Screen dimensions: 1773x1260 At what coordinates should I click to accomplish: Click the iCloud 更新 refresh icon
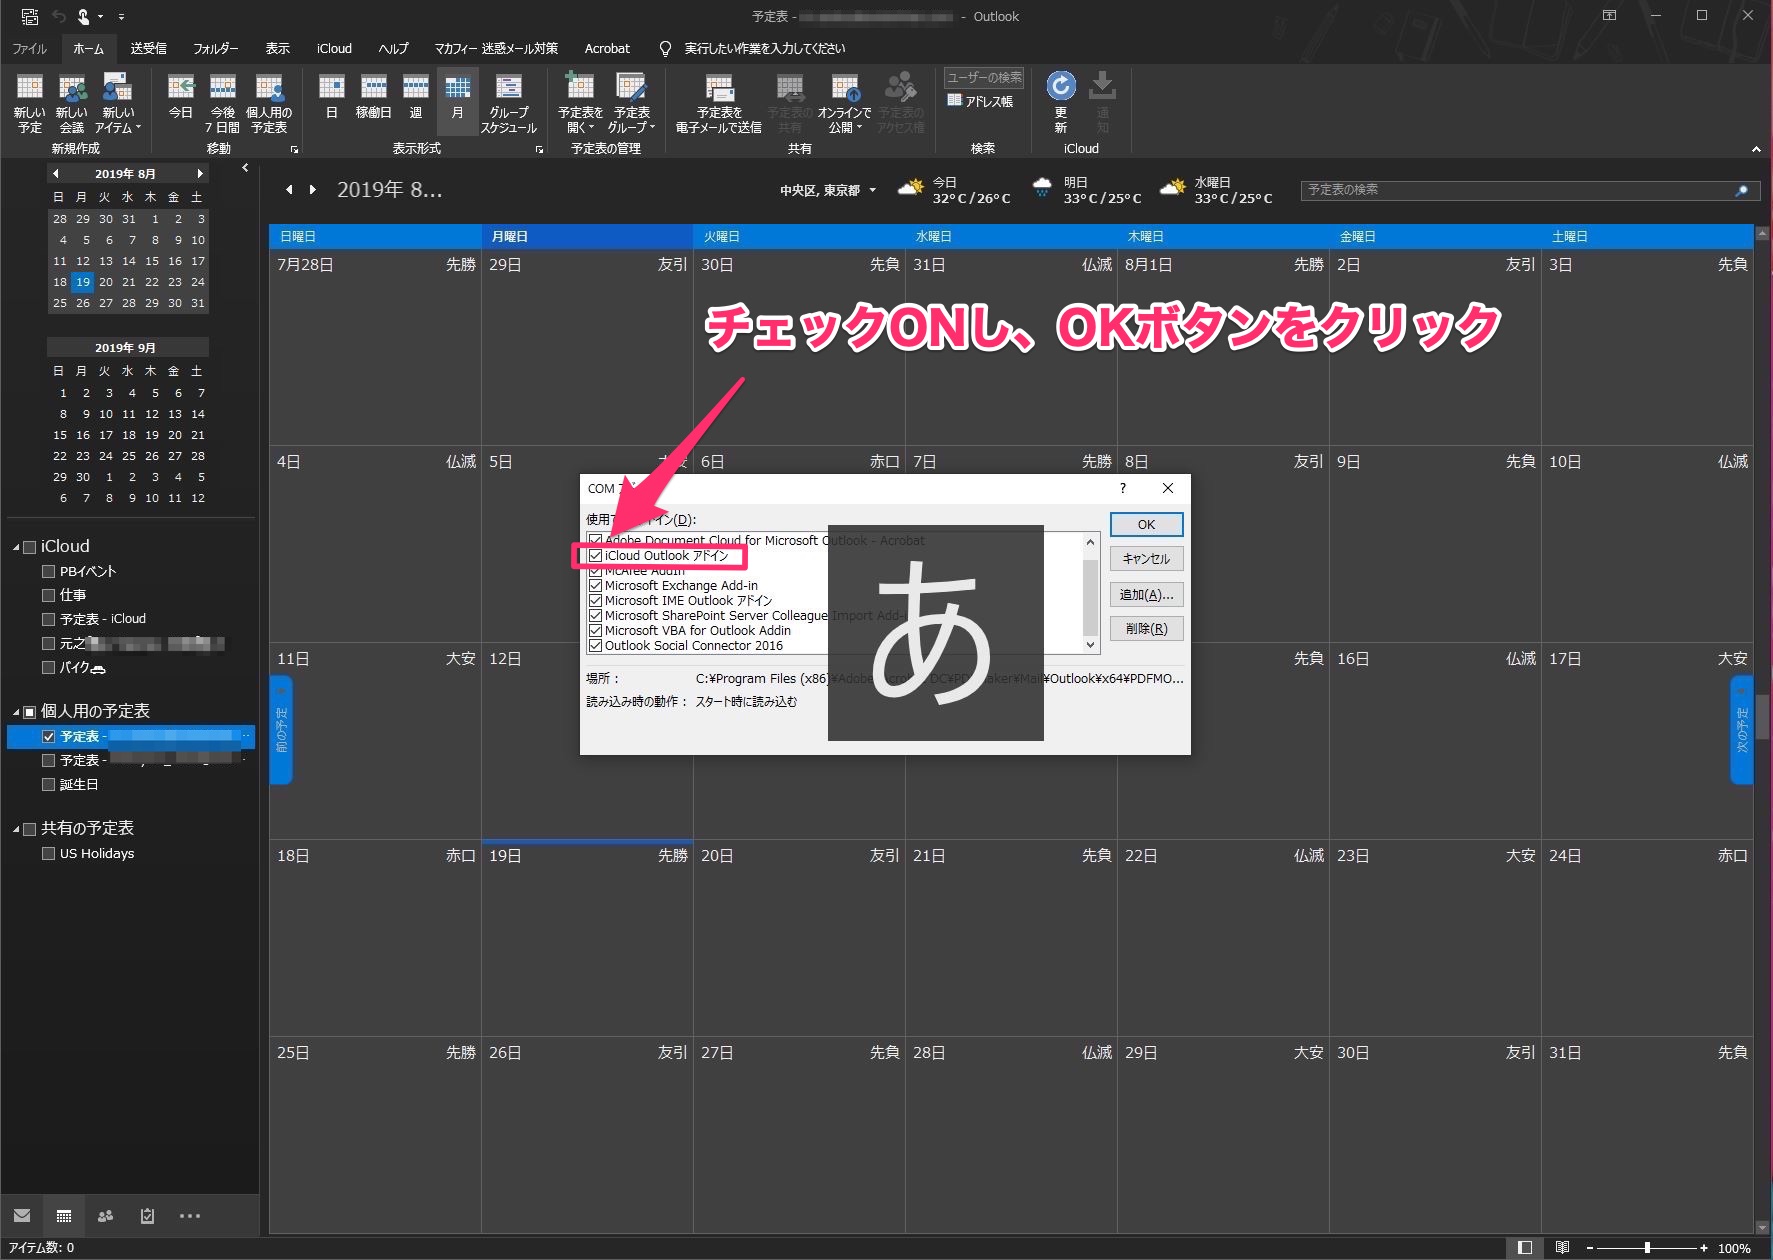tap(1061, 101)
